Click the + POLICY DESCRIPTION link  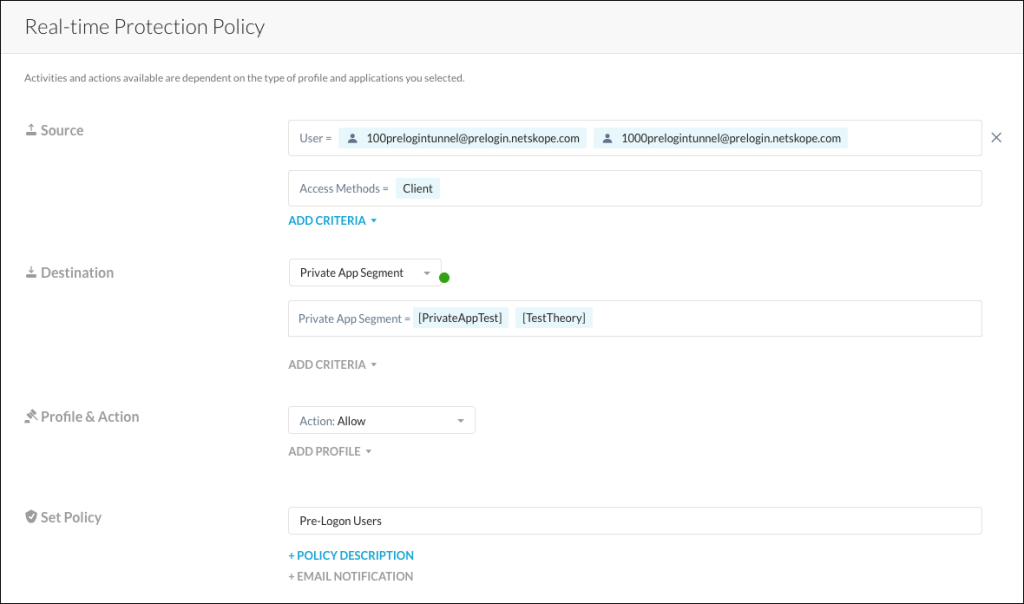click(x=351, y=555)
